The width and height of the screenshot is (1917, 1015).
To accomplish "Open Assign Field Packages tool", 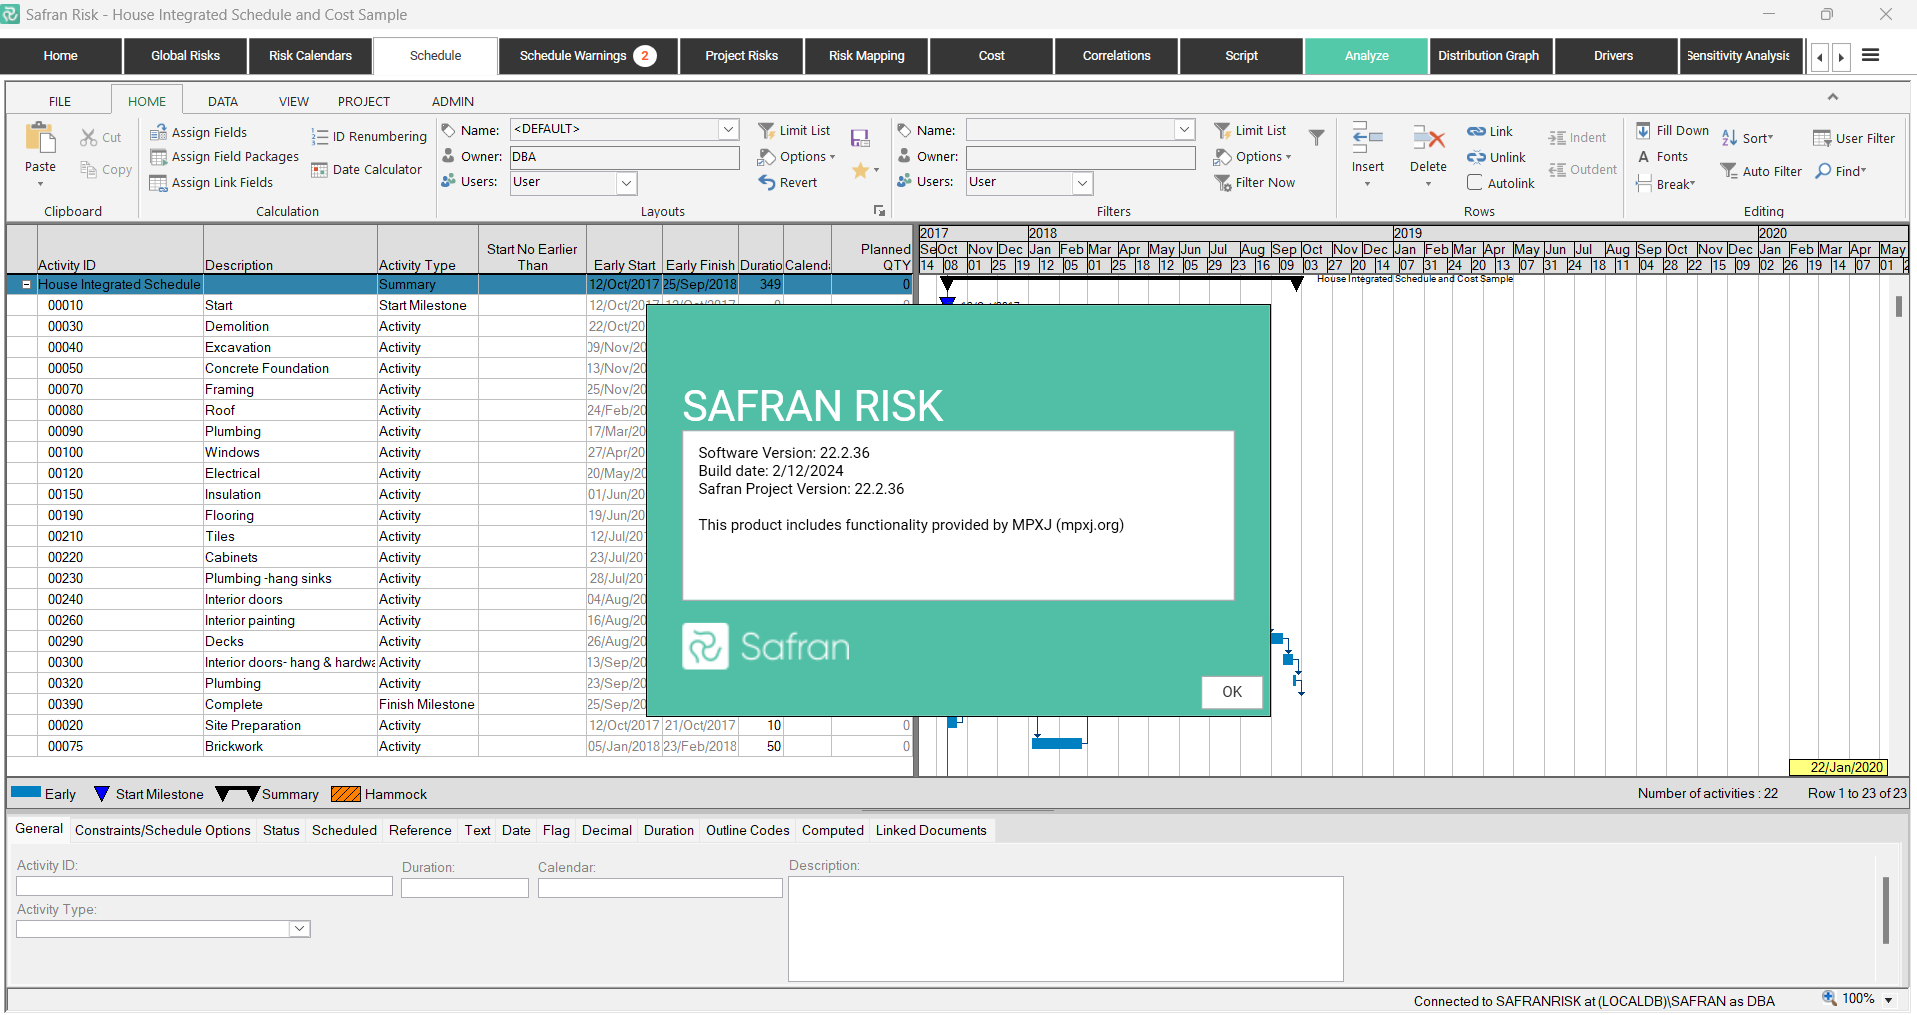I will point(224,157).
